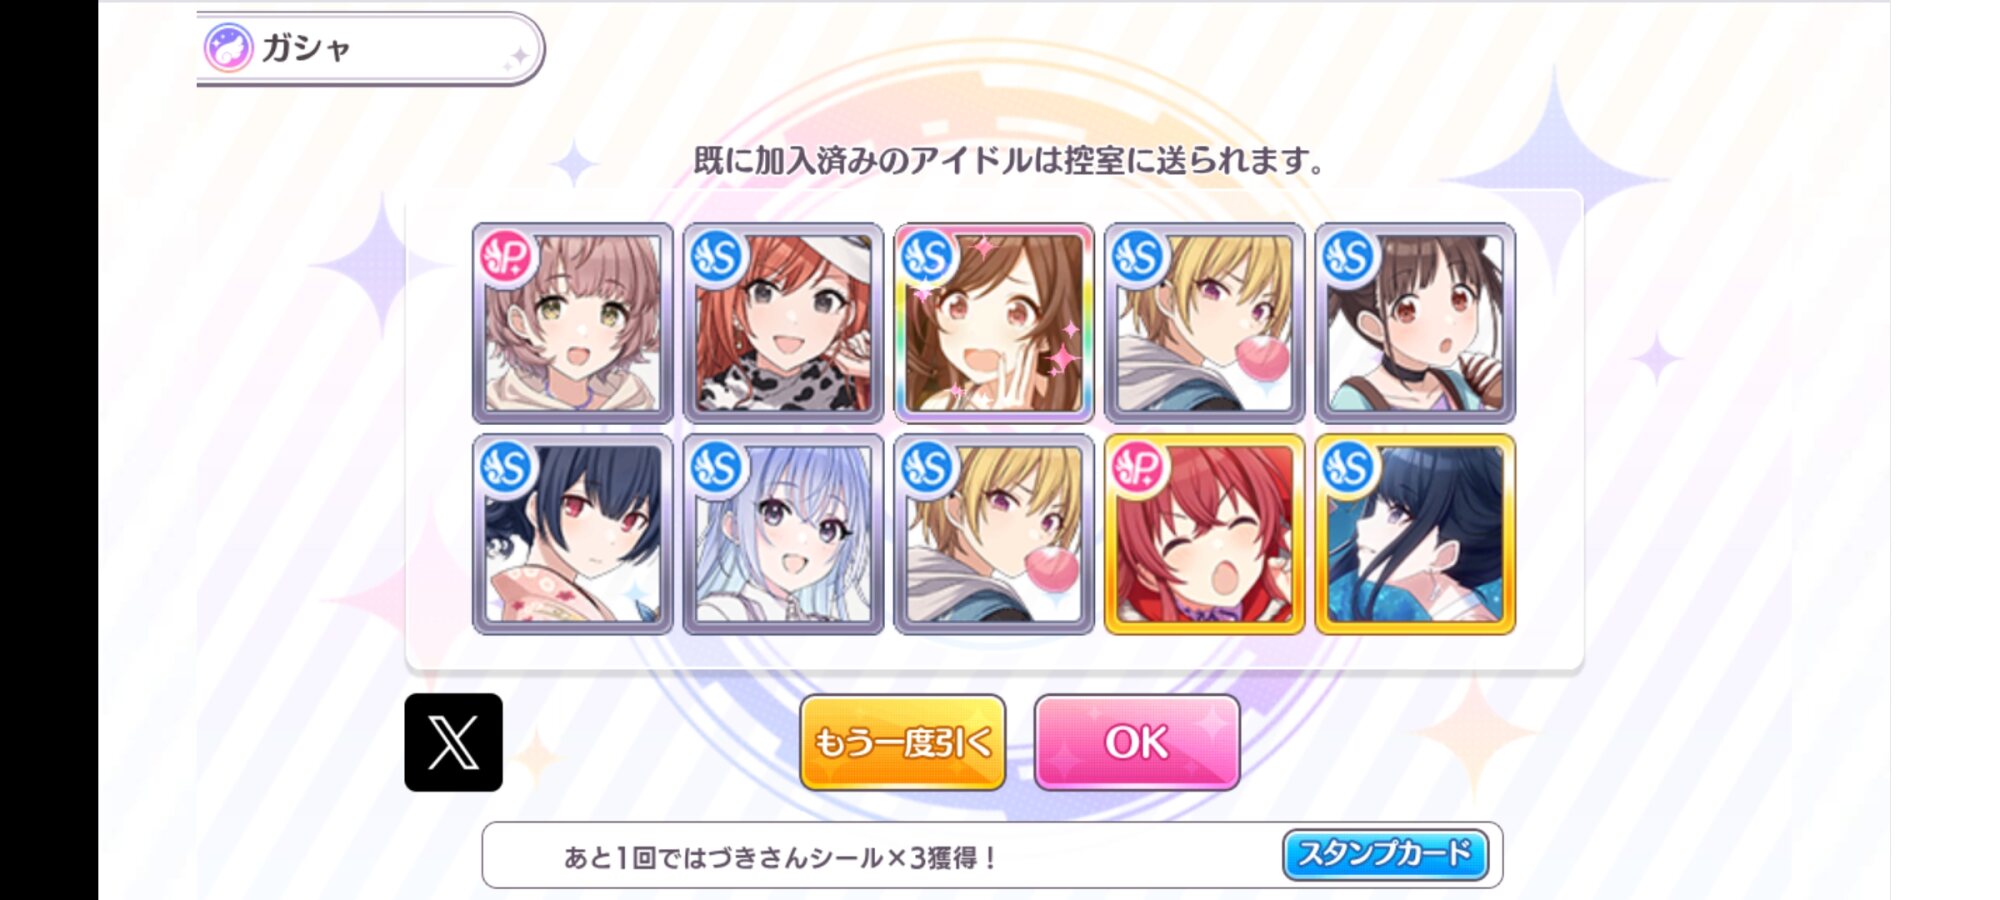Viewport: 2000px width, 900px height.
Task: Select the orange-haired girl in cow print card
Action: click(783, 323)
